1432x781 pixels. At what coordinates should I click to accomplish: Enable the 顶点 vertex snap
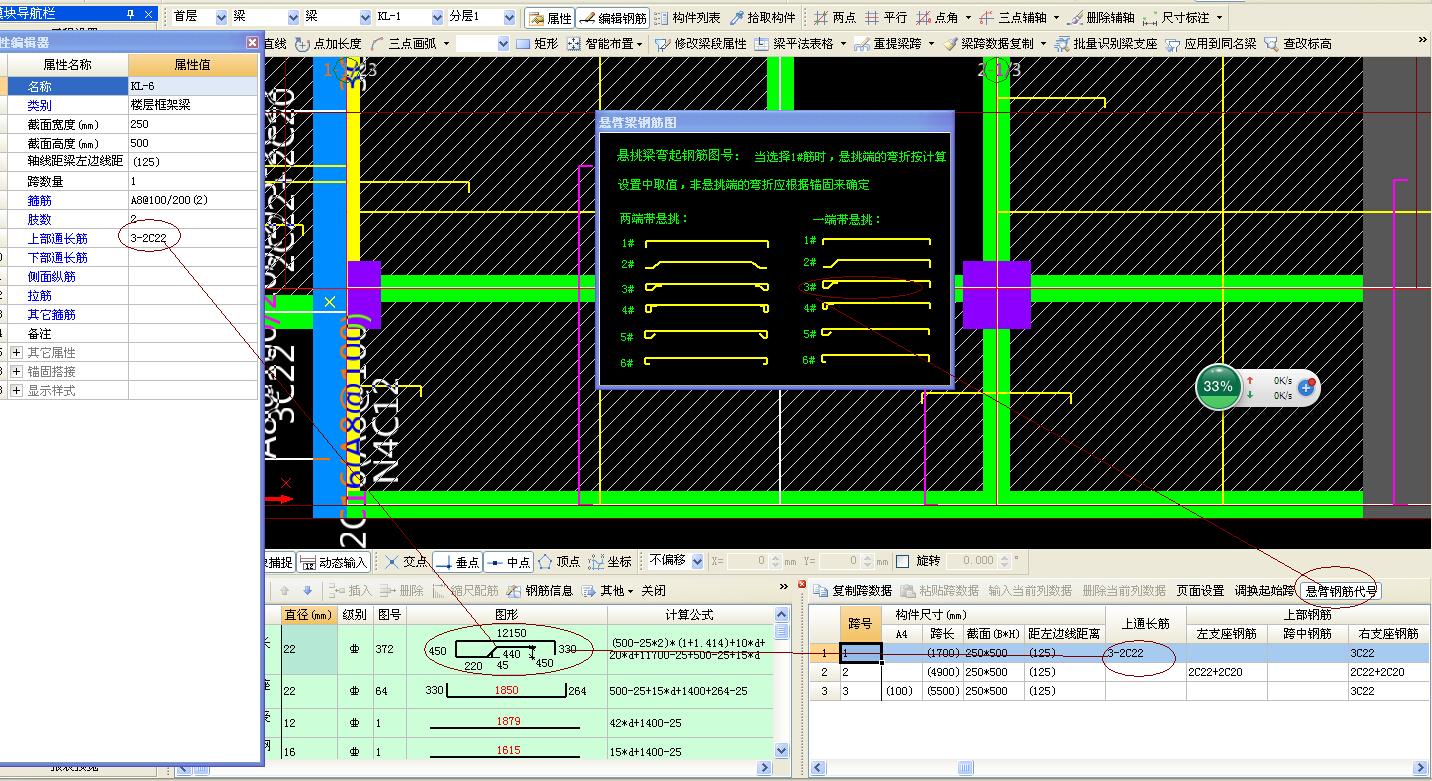pos(558,562)
